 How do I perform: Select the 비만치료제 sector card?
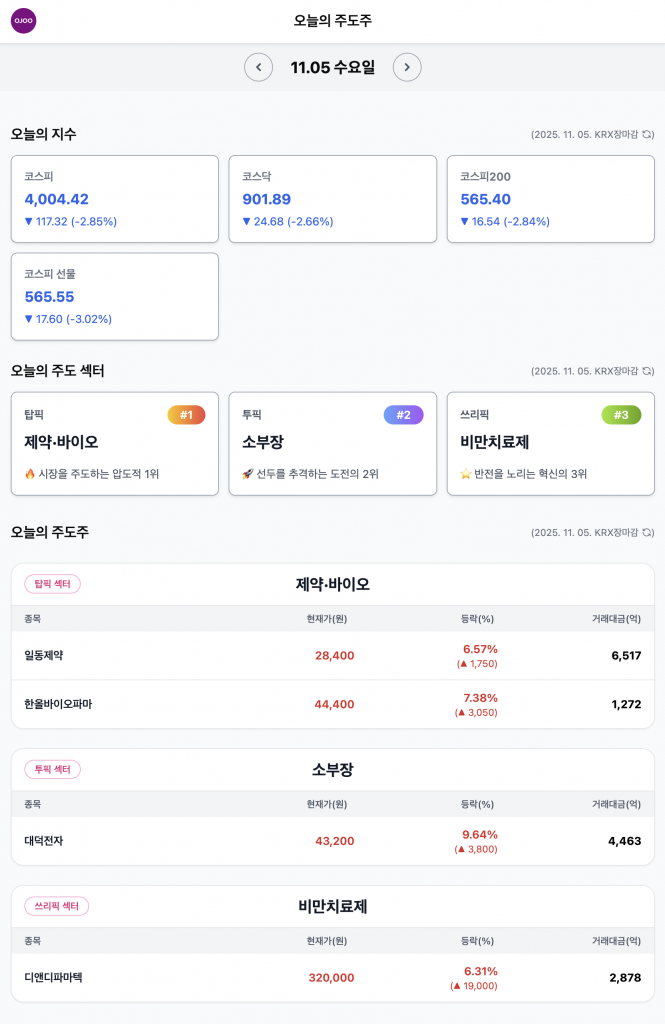click(x=550, y=444)
